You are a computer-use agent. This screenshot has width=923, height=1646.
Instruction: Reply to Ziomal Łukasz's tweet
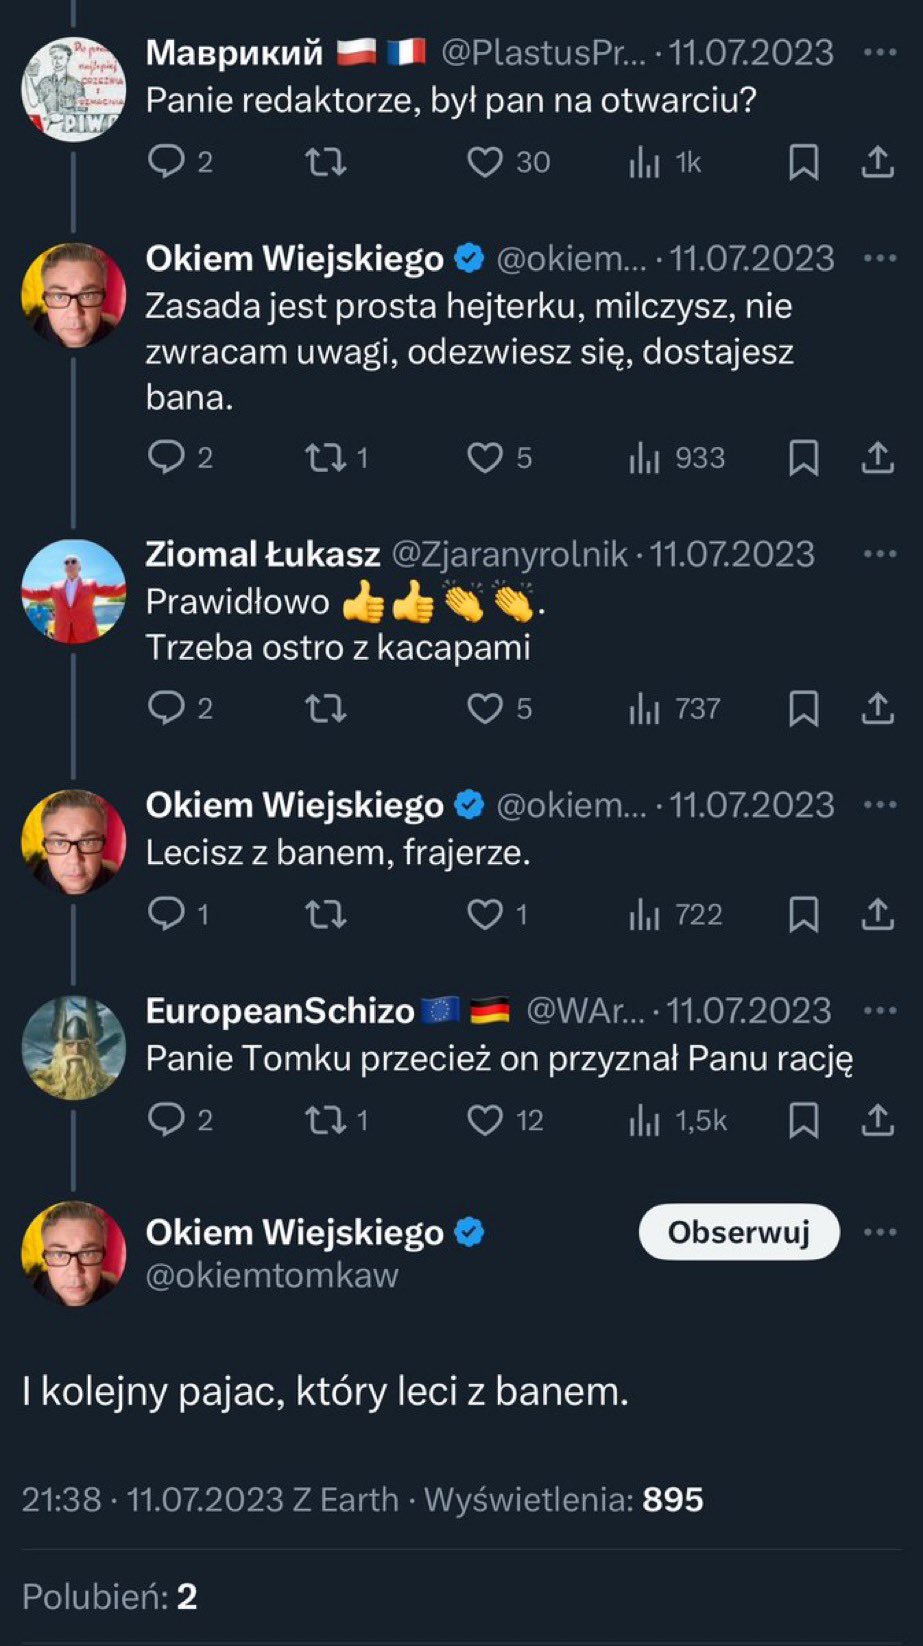pyautogui.click(x=166, y=709)
